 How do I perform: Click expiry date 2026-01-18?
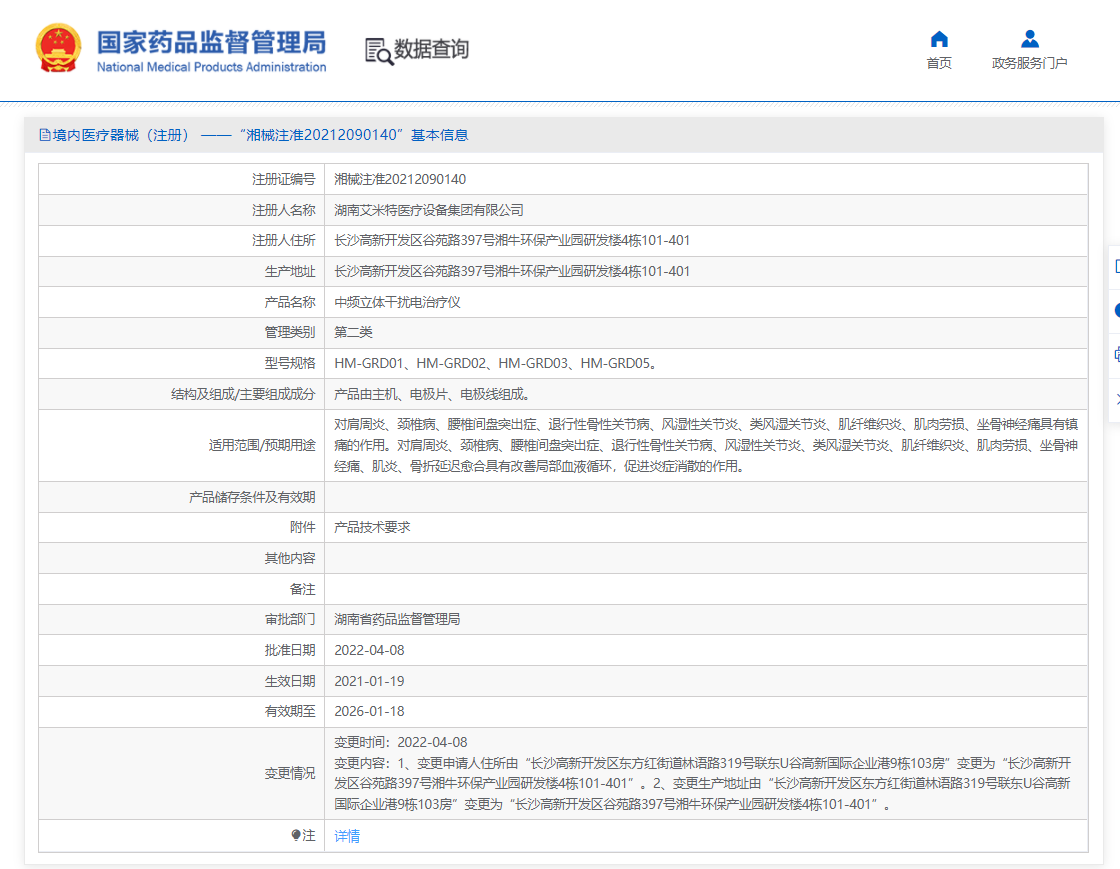tap(369, 711)
